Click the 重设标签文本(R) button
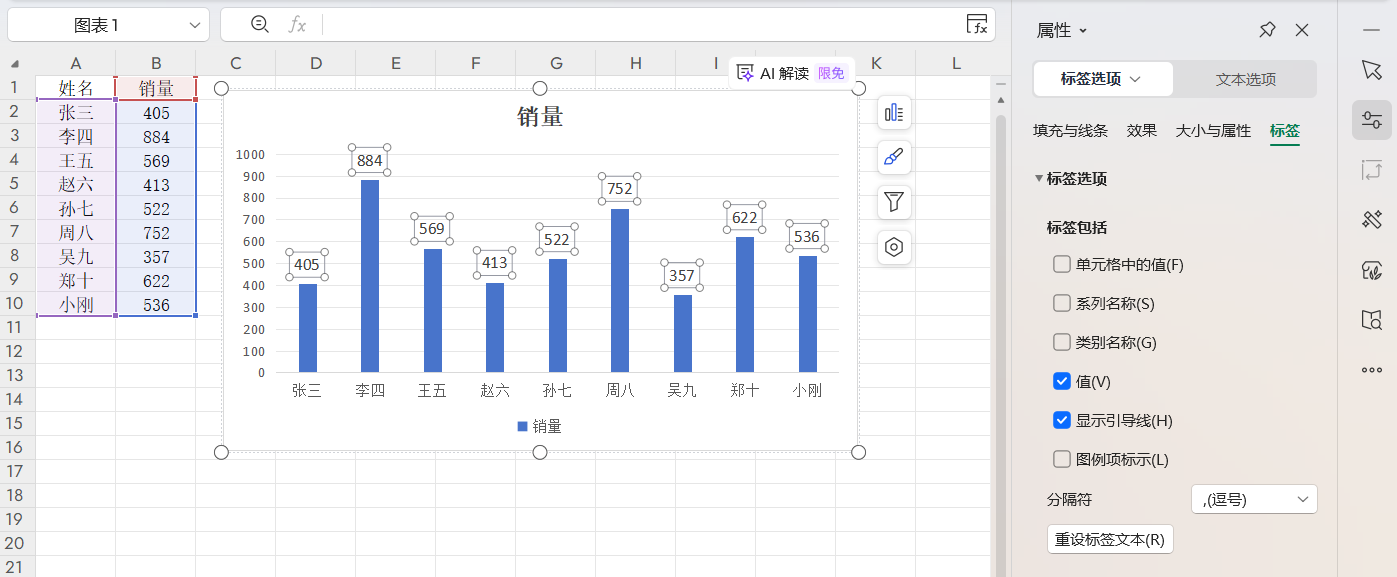1397x577 pixels. click(x=1110, y=537)
